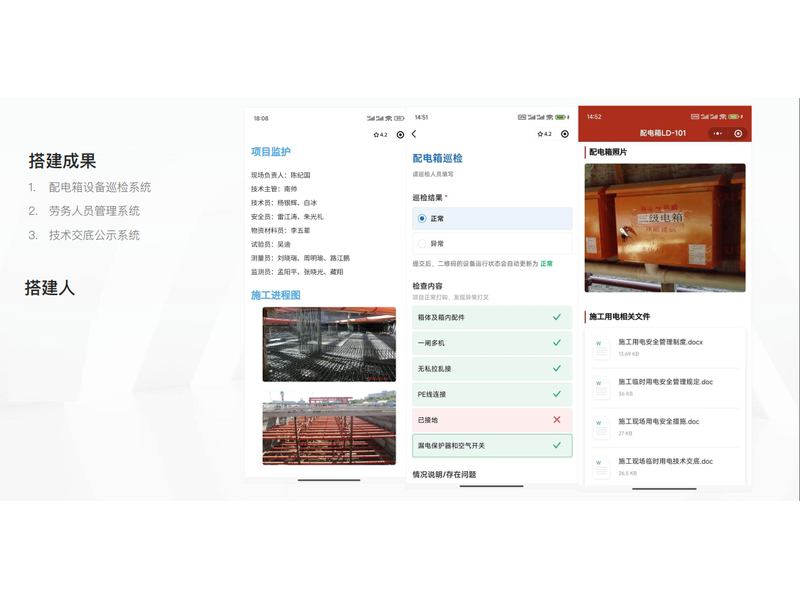Open three-dot menu in 配电箱LD-101 header
The image size is (800, 600).
717,133
